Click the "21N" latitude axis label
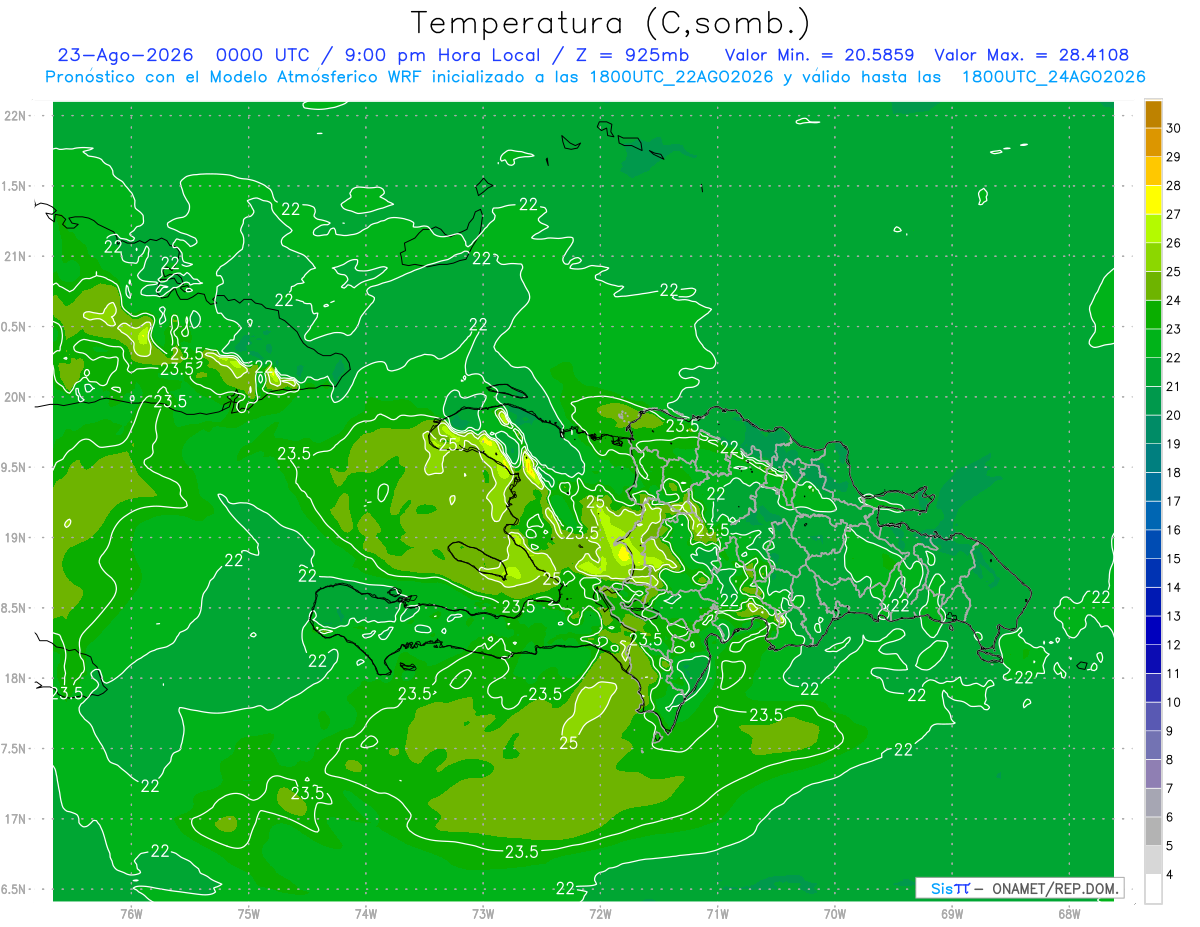 point(15,256)
